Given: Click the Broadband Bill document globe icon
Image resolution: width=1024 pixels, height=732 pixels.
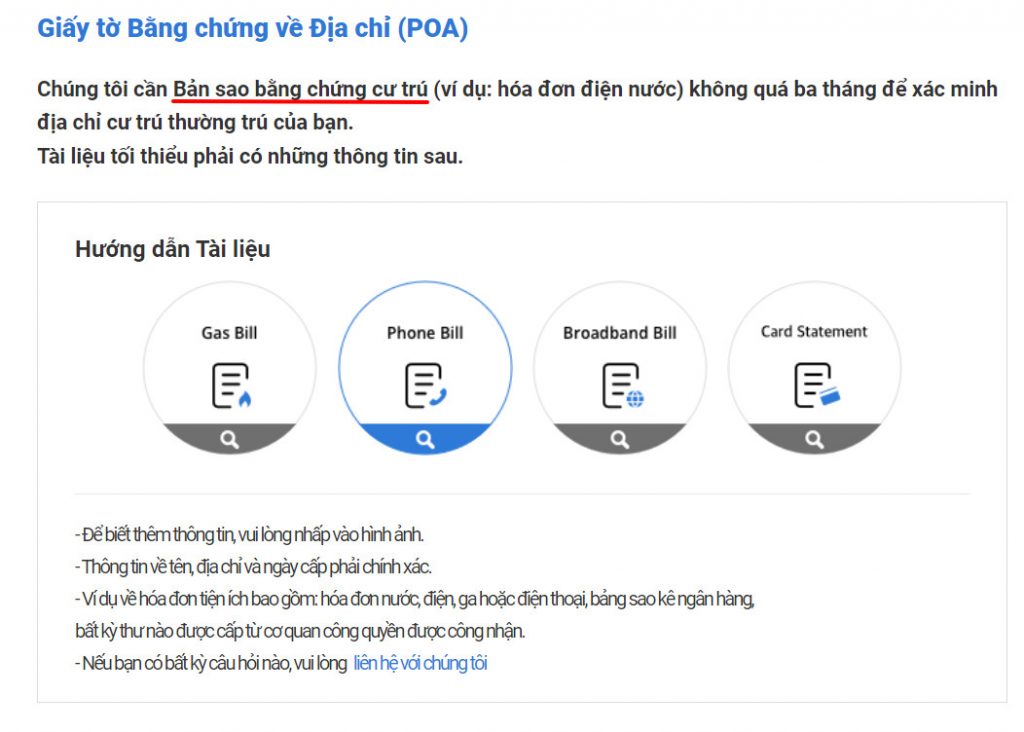Looking at the screenshot, I should [x=622, y=386].
